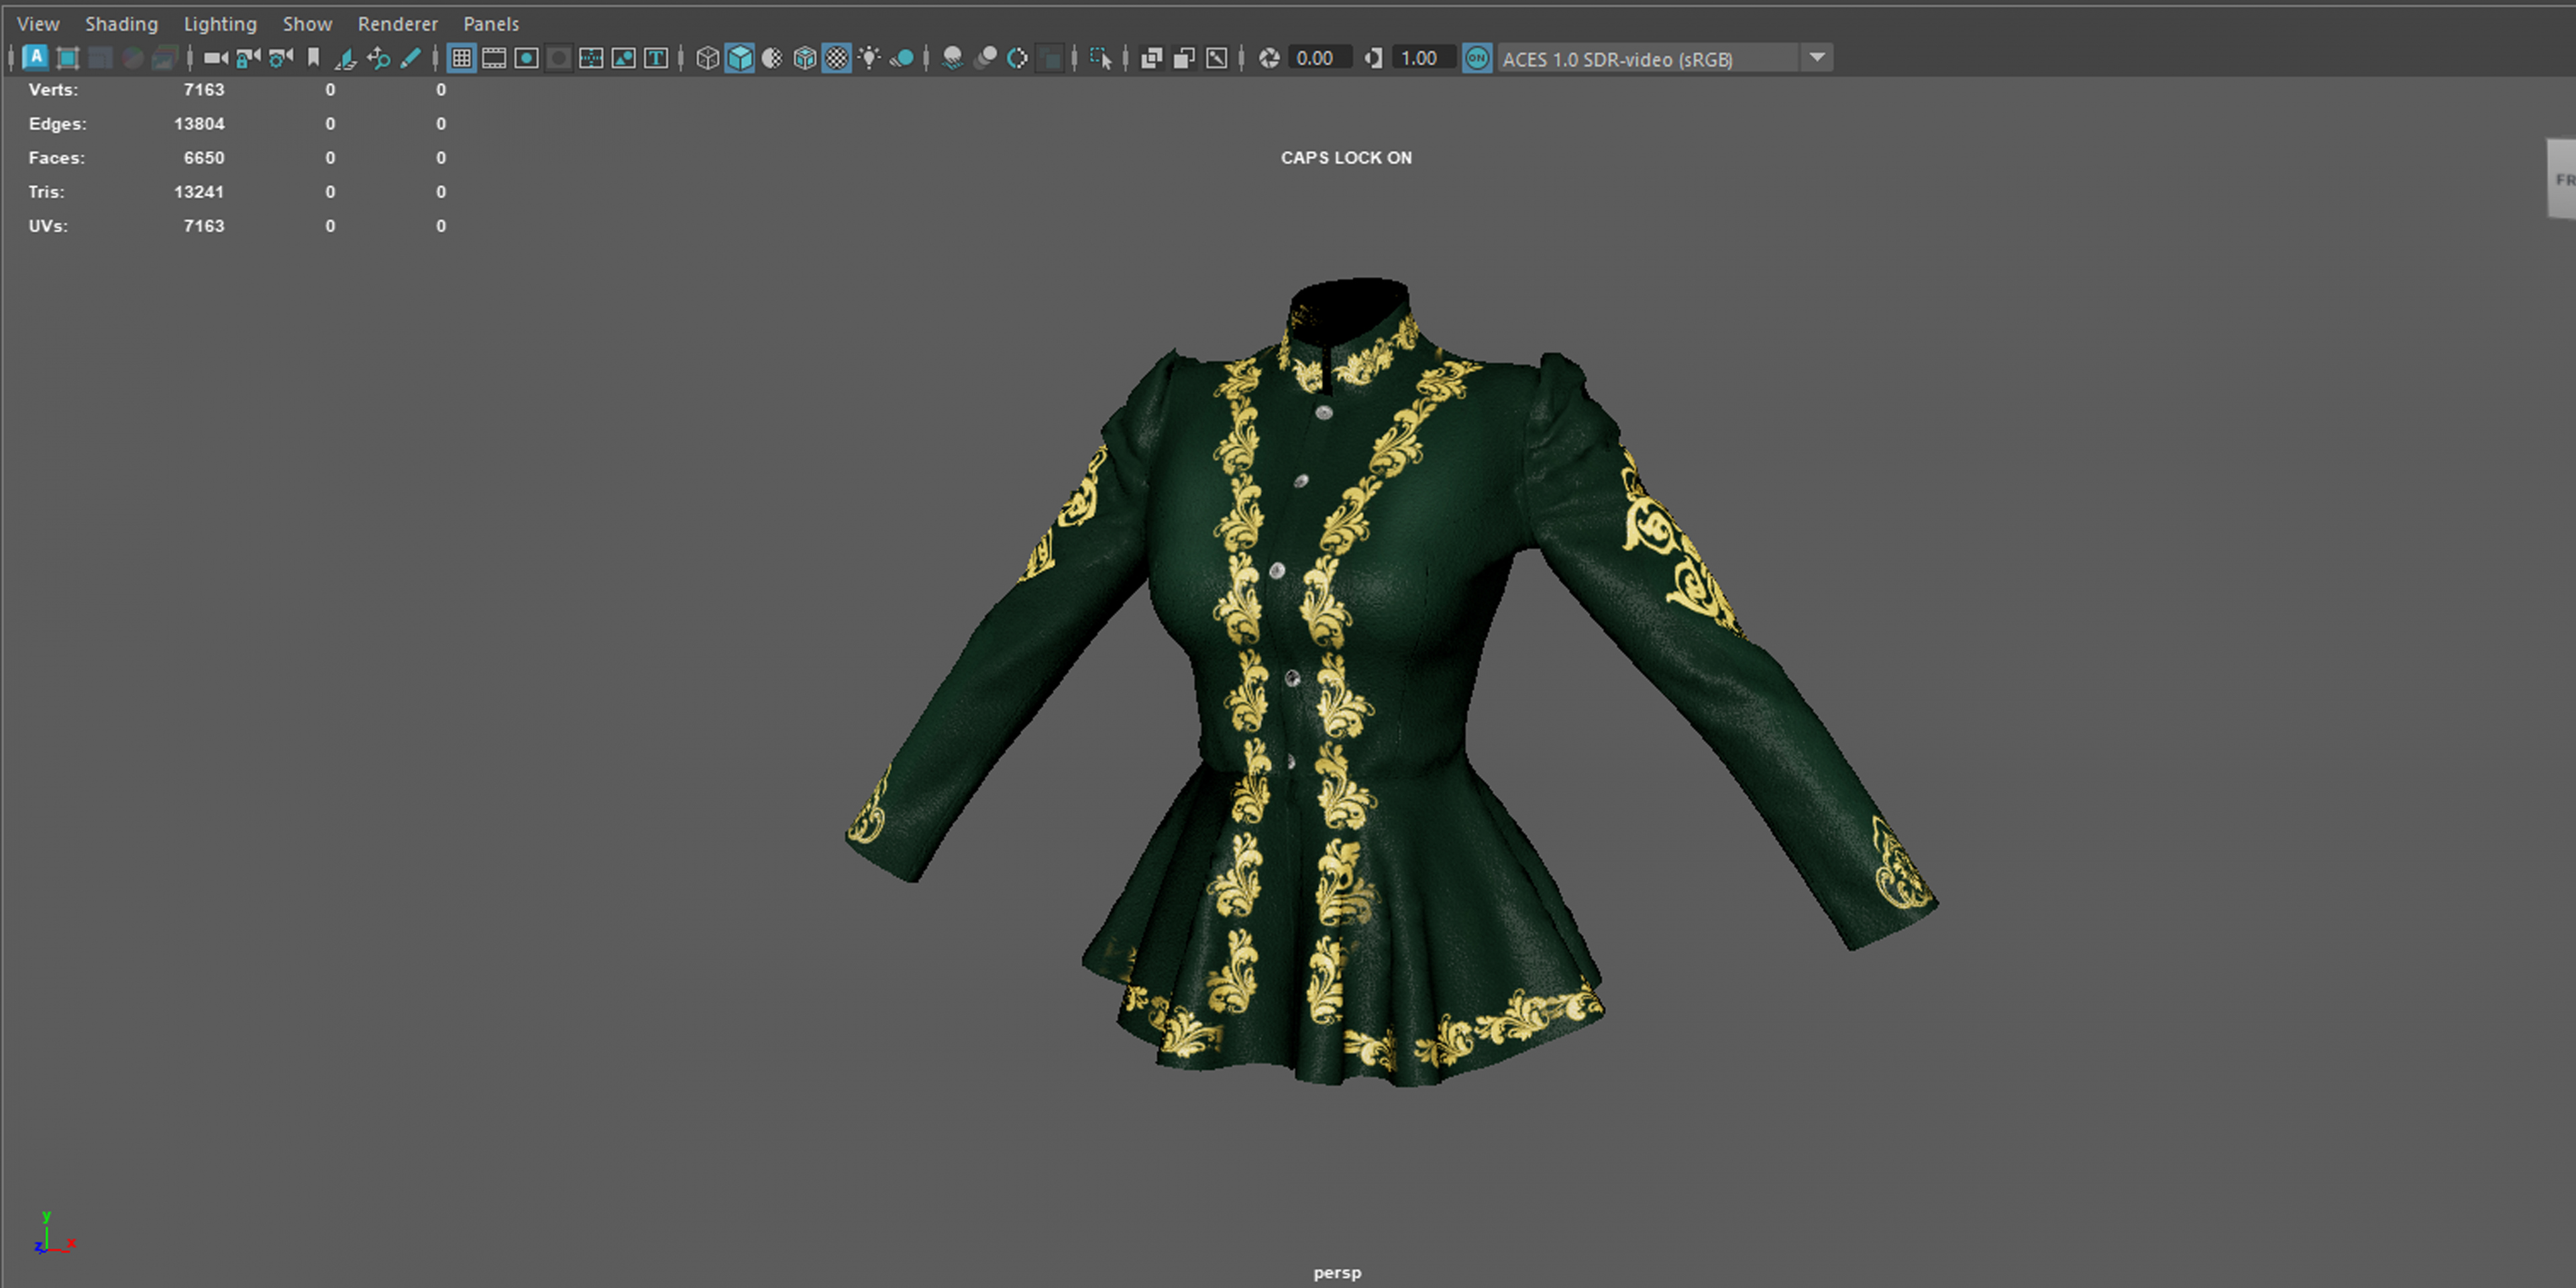
Task: Toggle X-Ray Active Components icon
Action: click(x=1184, y=58)
